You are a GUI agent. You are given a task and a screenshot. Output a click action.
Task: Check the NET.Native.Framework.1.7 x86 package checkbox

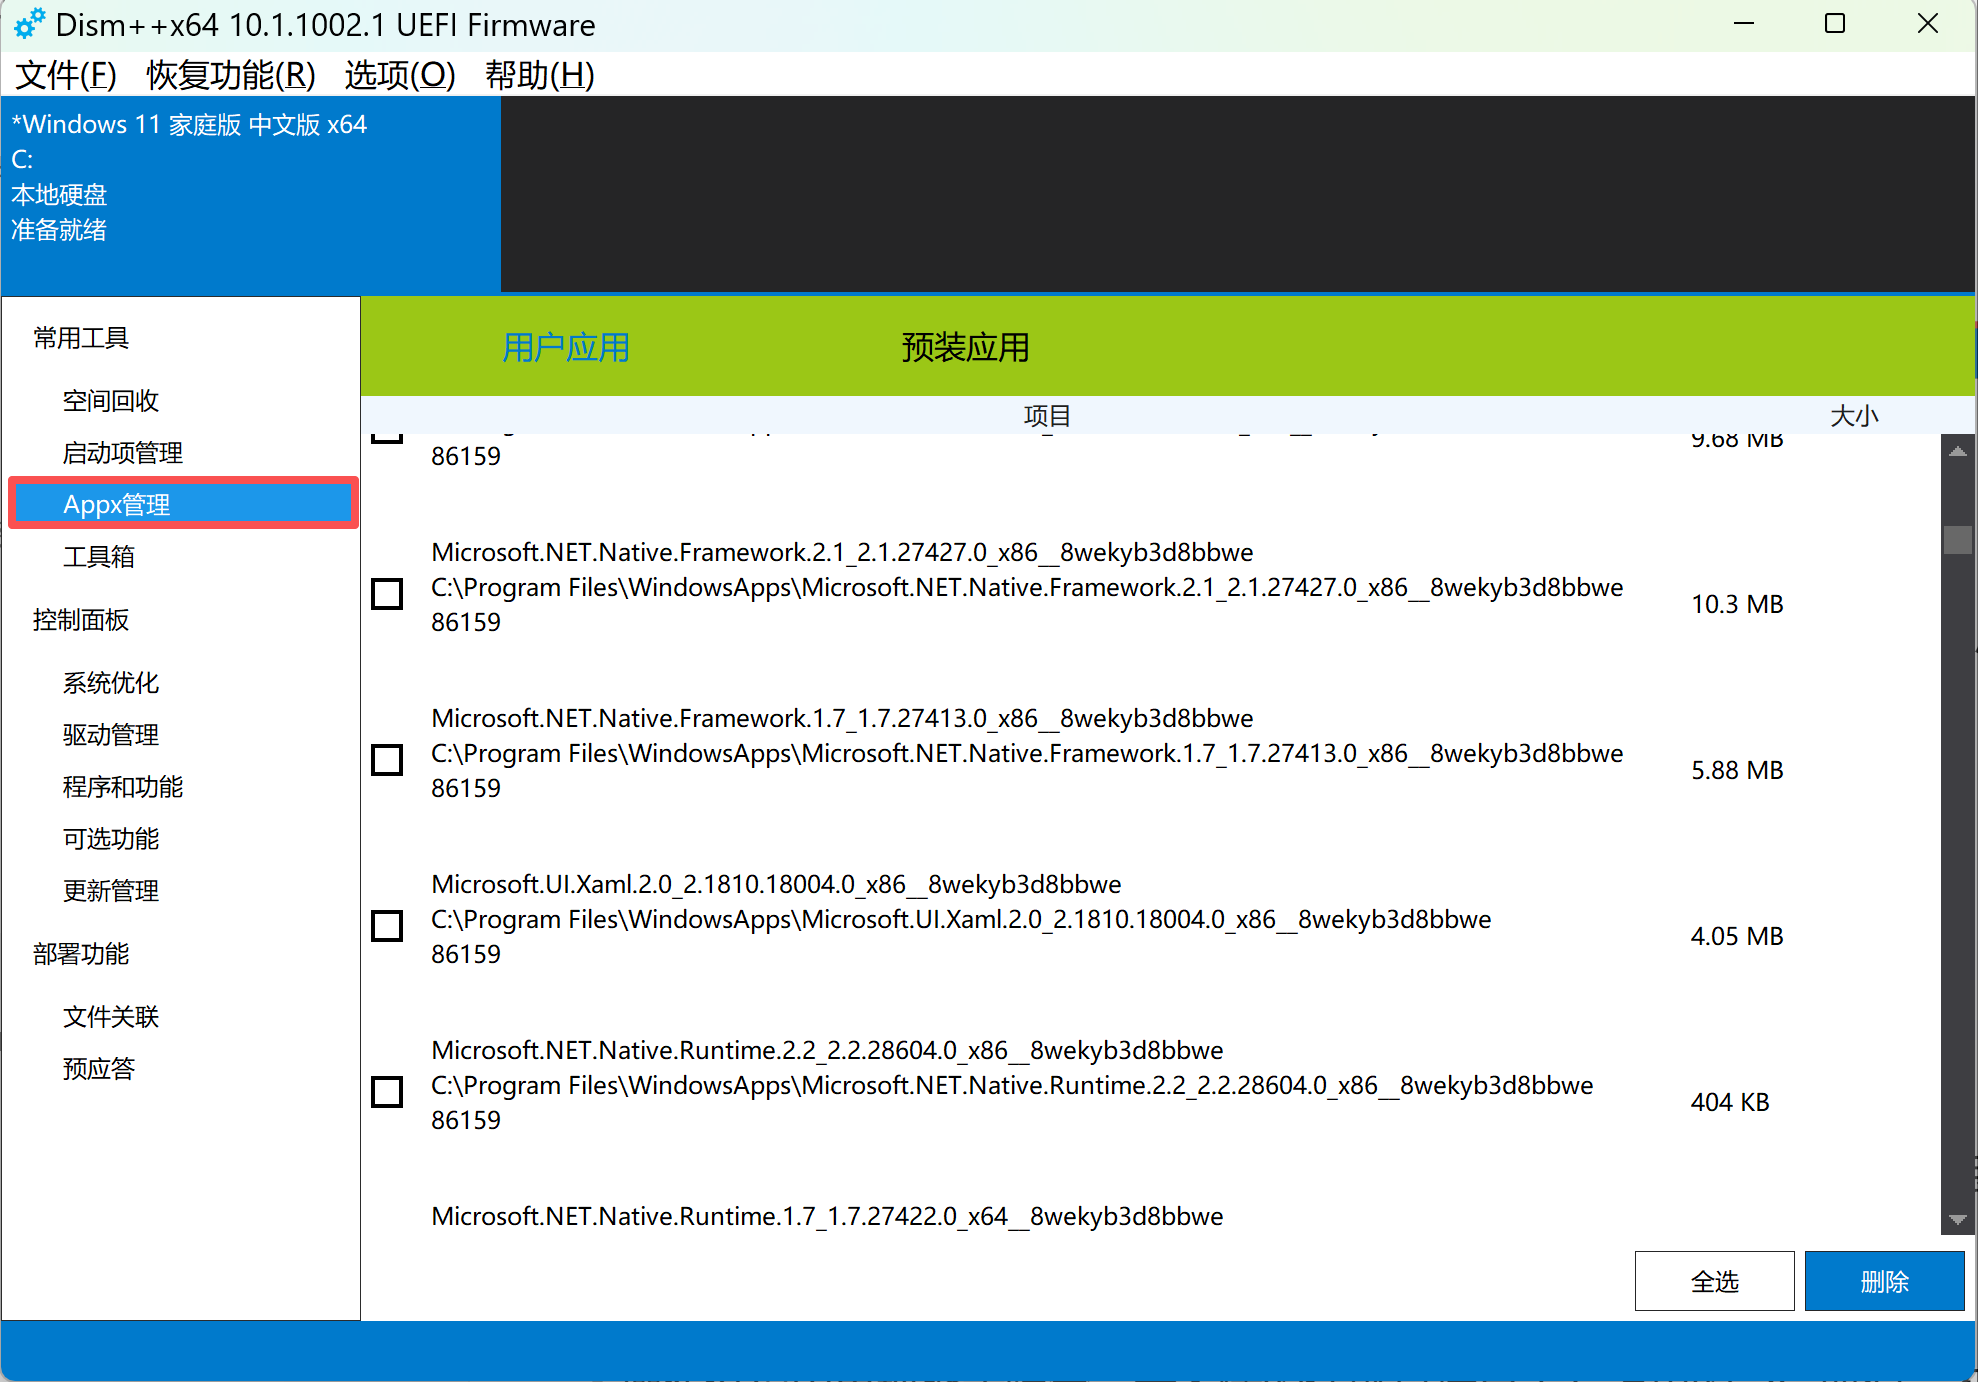[387, 760]
